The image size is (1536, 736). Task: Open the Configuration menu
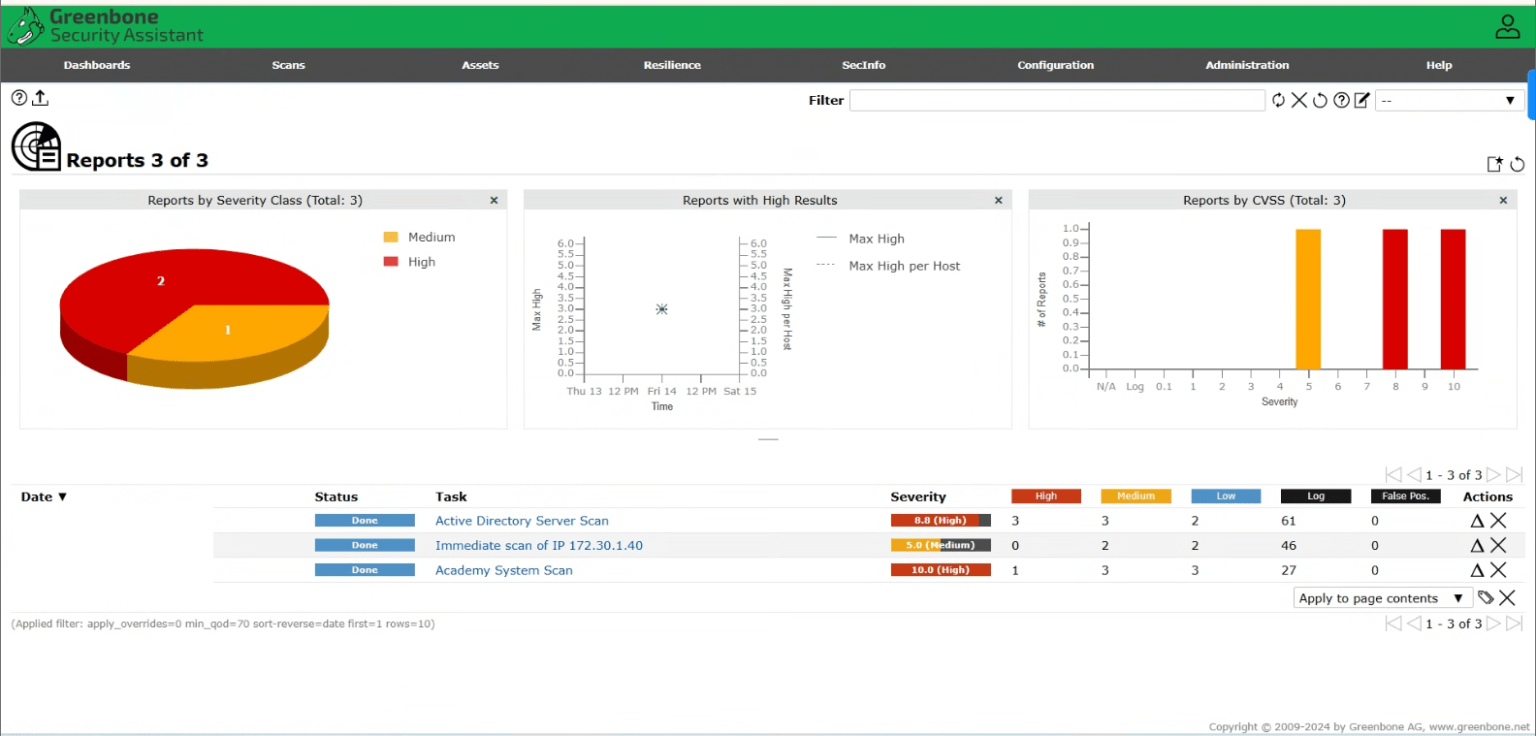coord(1055,65)
